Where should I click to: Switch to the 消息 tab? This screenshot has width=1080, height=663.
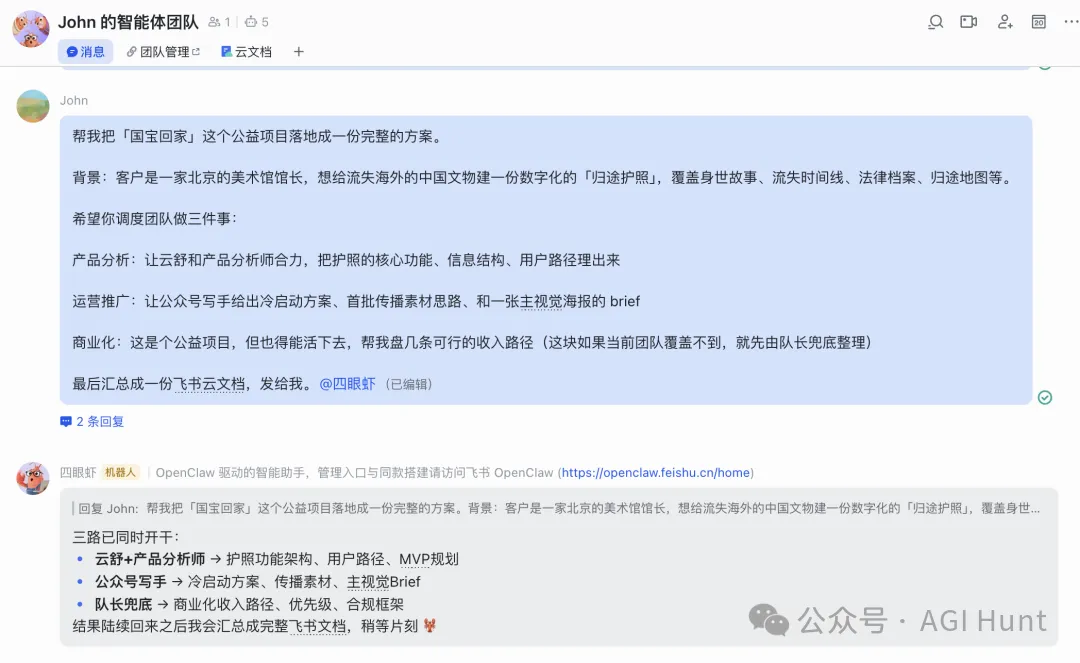[x=86, y=51]
